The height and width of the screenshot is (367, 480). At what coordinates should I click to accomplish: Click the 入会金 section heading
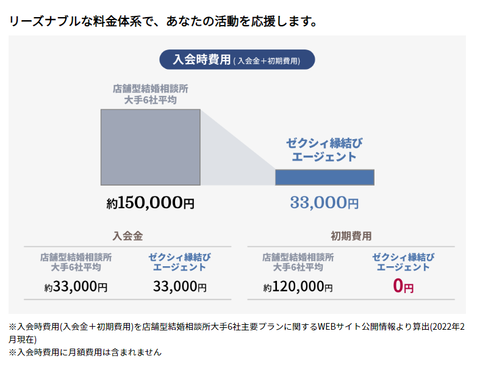[x=128, y=236]
